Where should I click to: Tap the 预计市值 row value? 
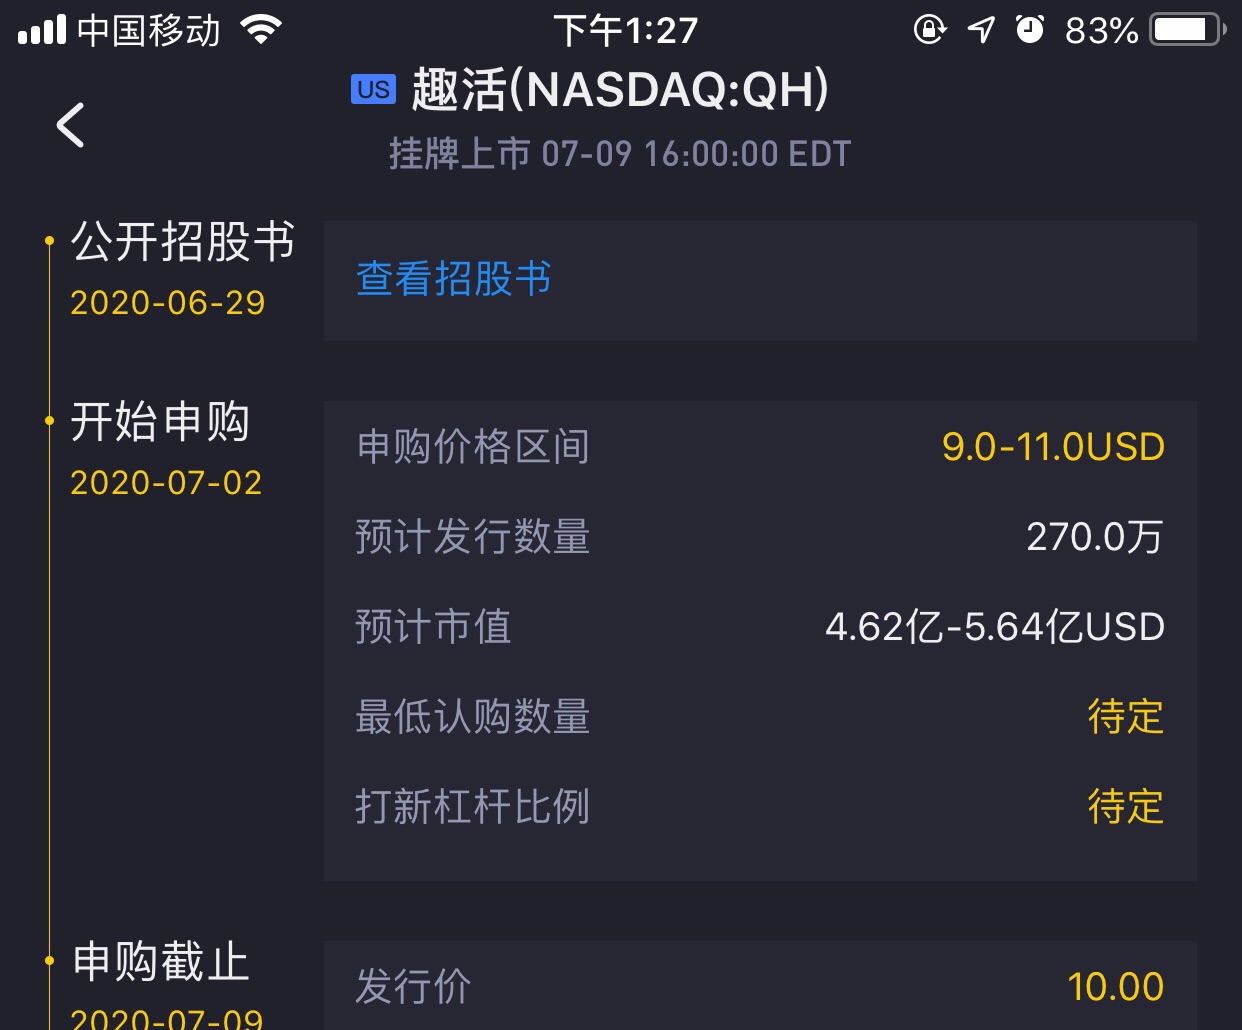(994, 627)
